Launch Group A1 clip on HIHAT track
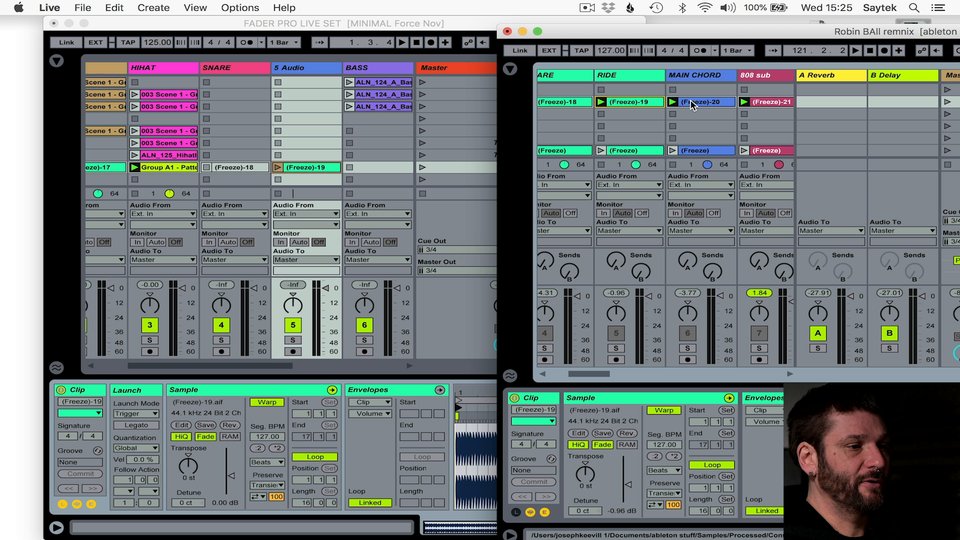Image resolution: width=960 pixels, height=540 pixels. 135,167
